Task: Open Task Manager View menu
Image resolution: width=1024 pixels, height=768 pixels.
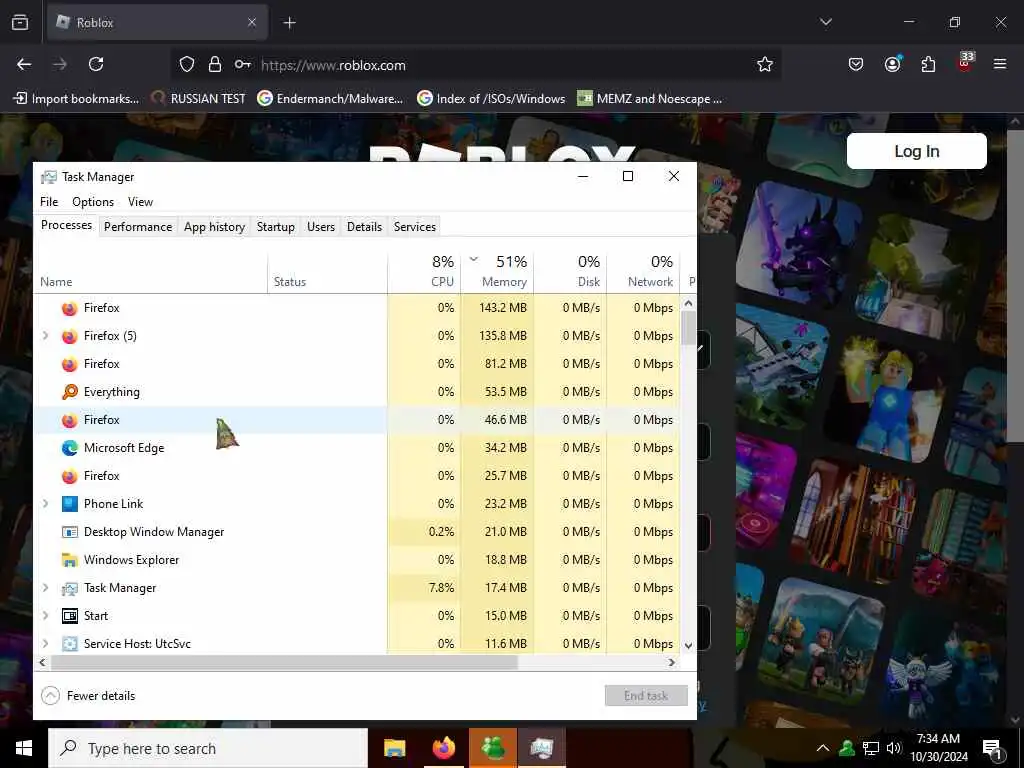Action: pos(140,202)
